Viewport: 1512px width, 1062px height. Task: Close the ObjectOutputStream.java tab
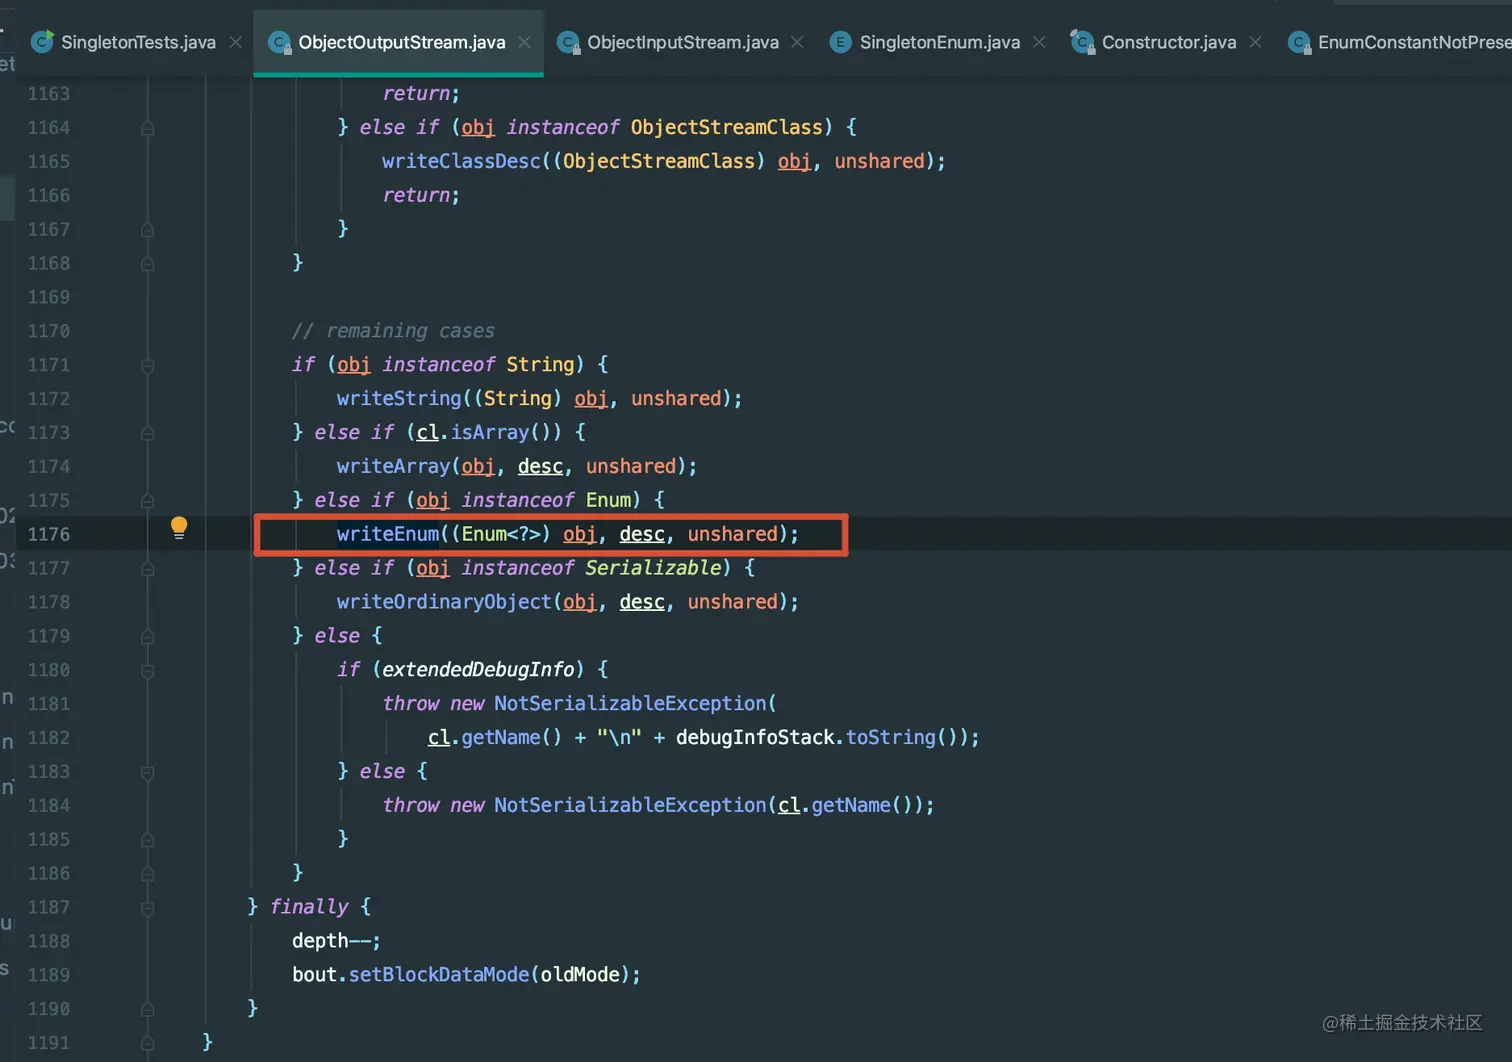524,42
